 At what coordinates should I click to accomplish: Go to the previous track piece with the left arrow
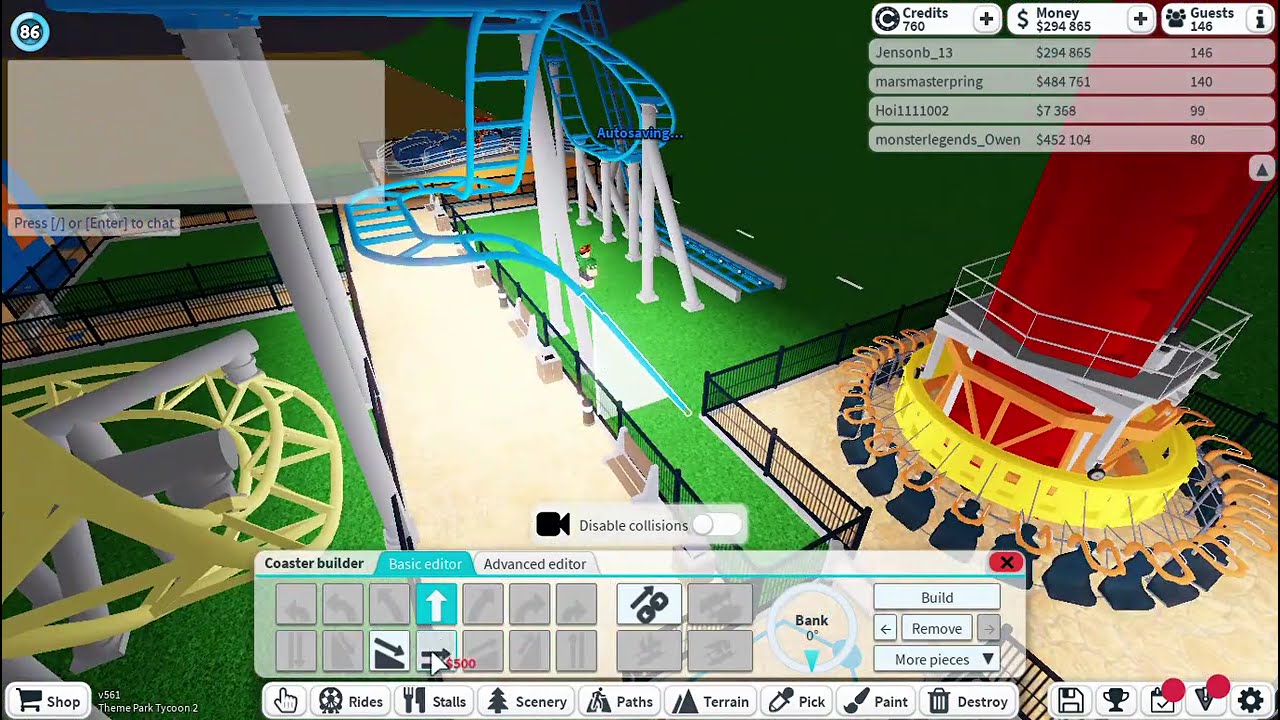click(x=886, y=628)
